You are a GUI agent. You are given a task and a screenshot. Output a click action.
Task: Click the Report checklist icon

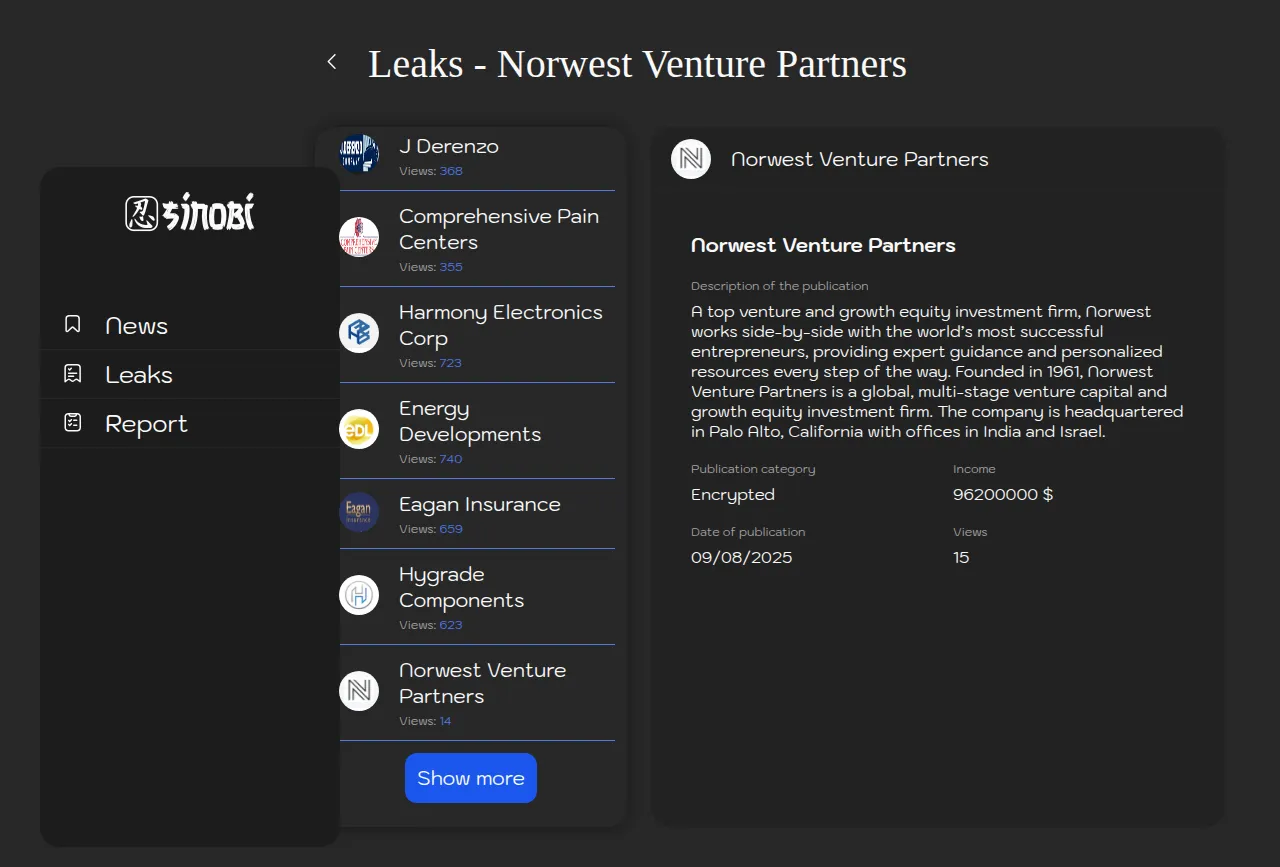pyautogui.click(x=73, y=423)
